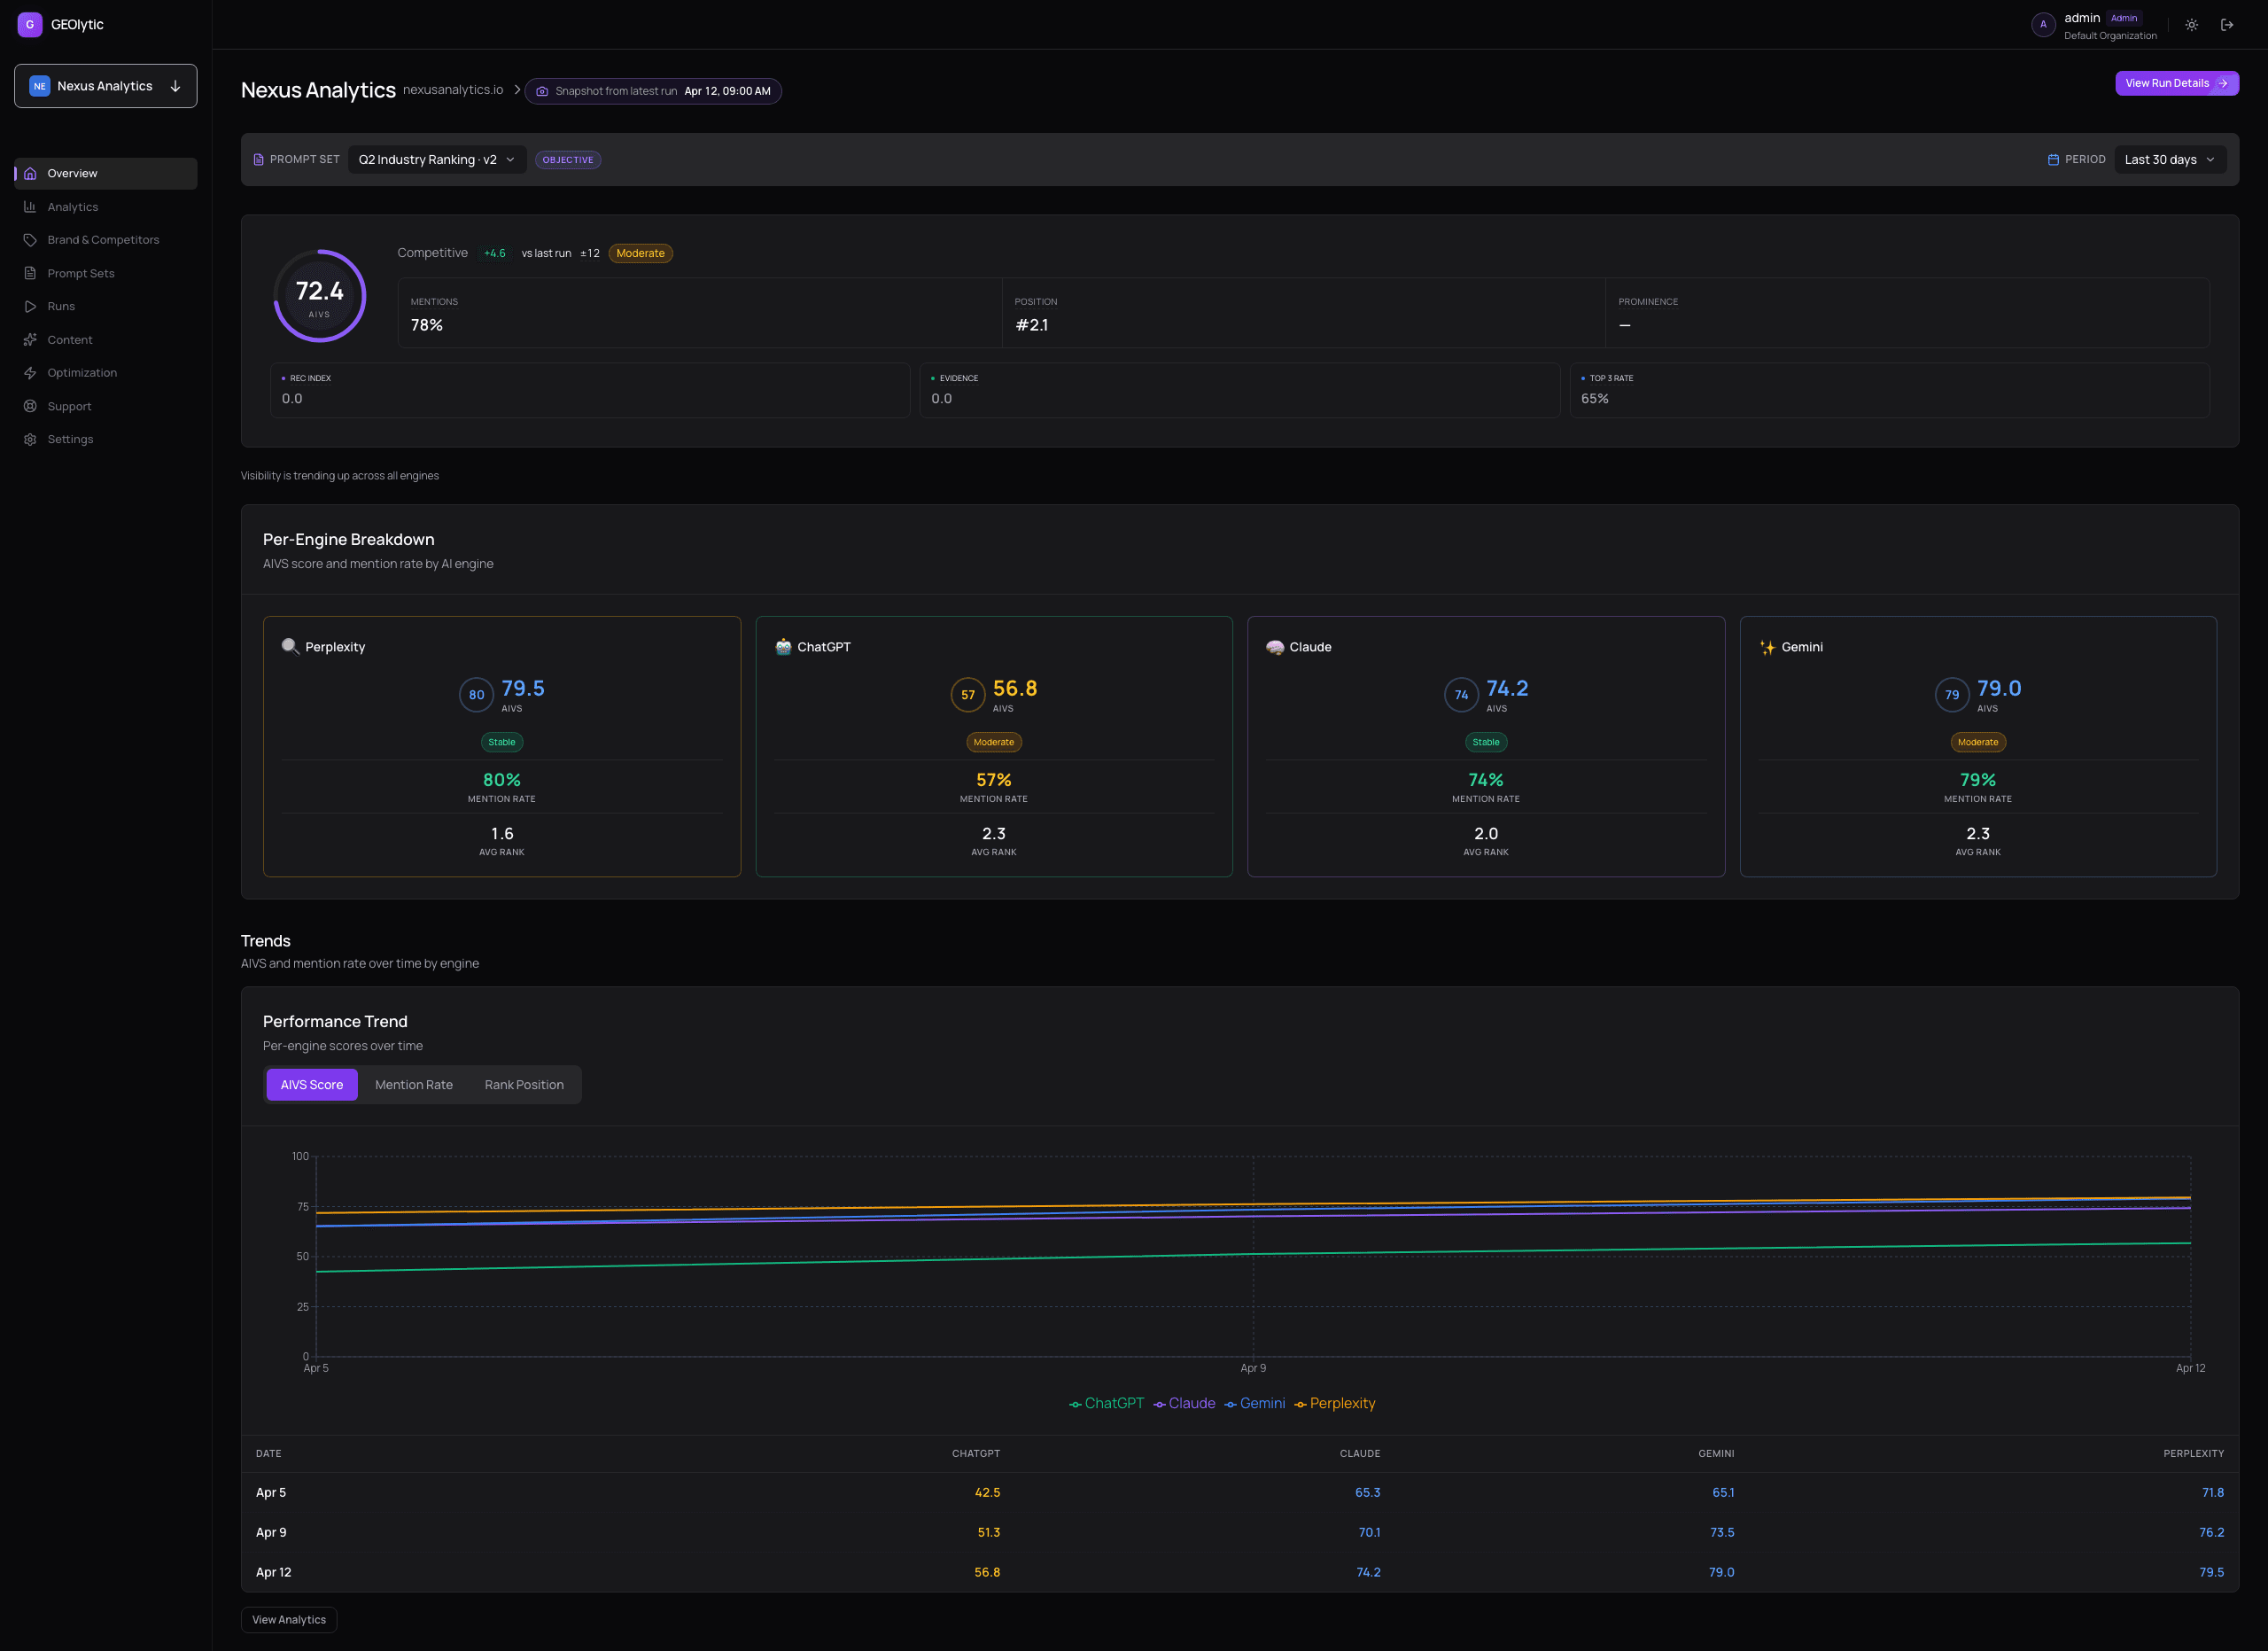Click the Support lifebuoy icon
The width and height of the screenshot is (2268, 1651).
point(30,406)
